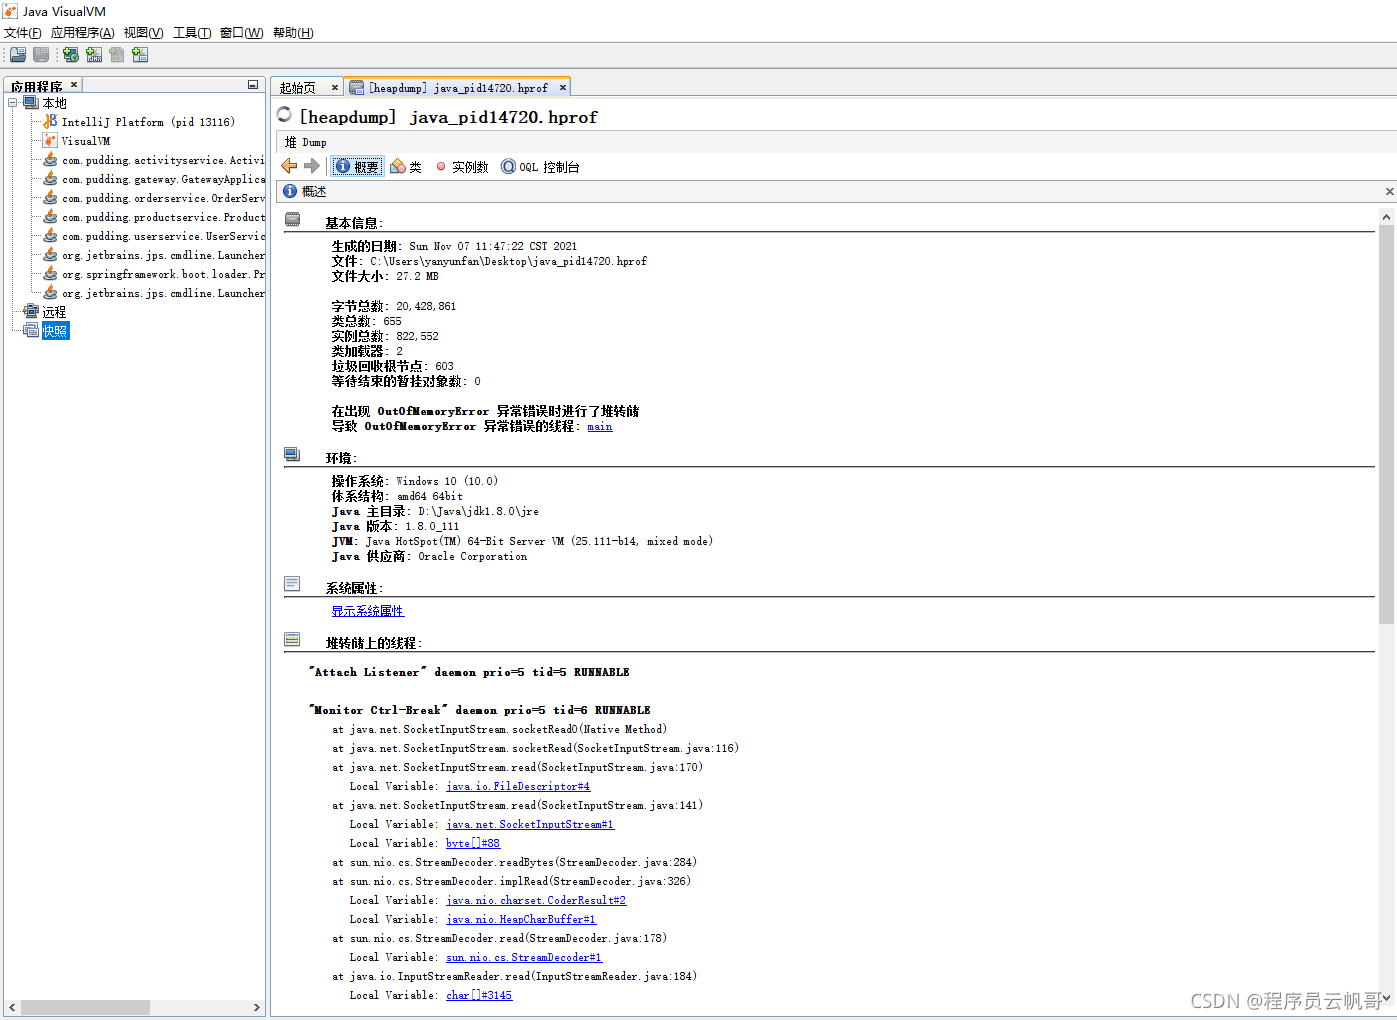1397x1020 pixels.
Task: Open java.nio.charset.CoderResult#2 link
Action: (x=536, y=900)
